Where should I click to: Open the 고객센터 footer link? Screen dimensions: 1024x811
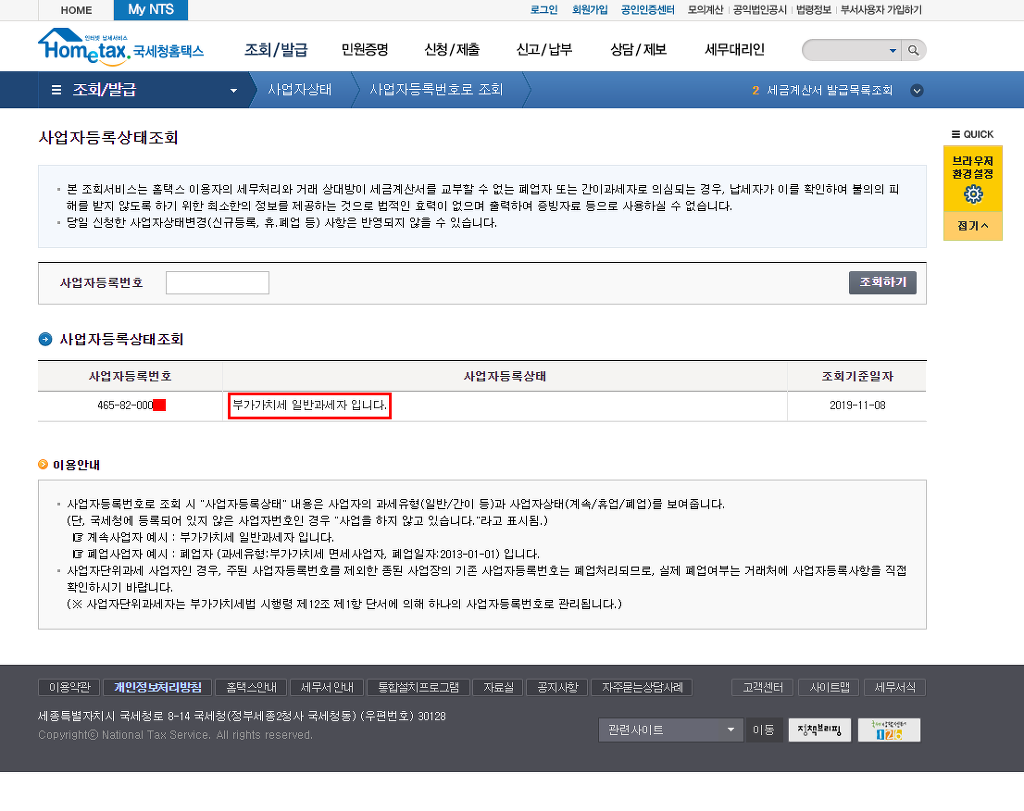click(763, 688)
